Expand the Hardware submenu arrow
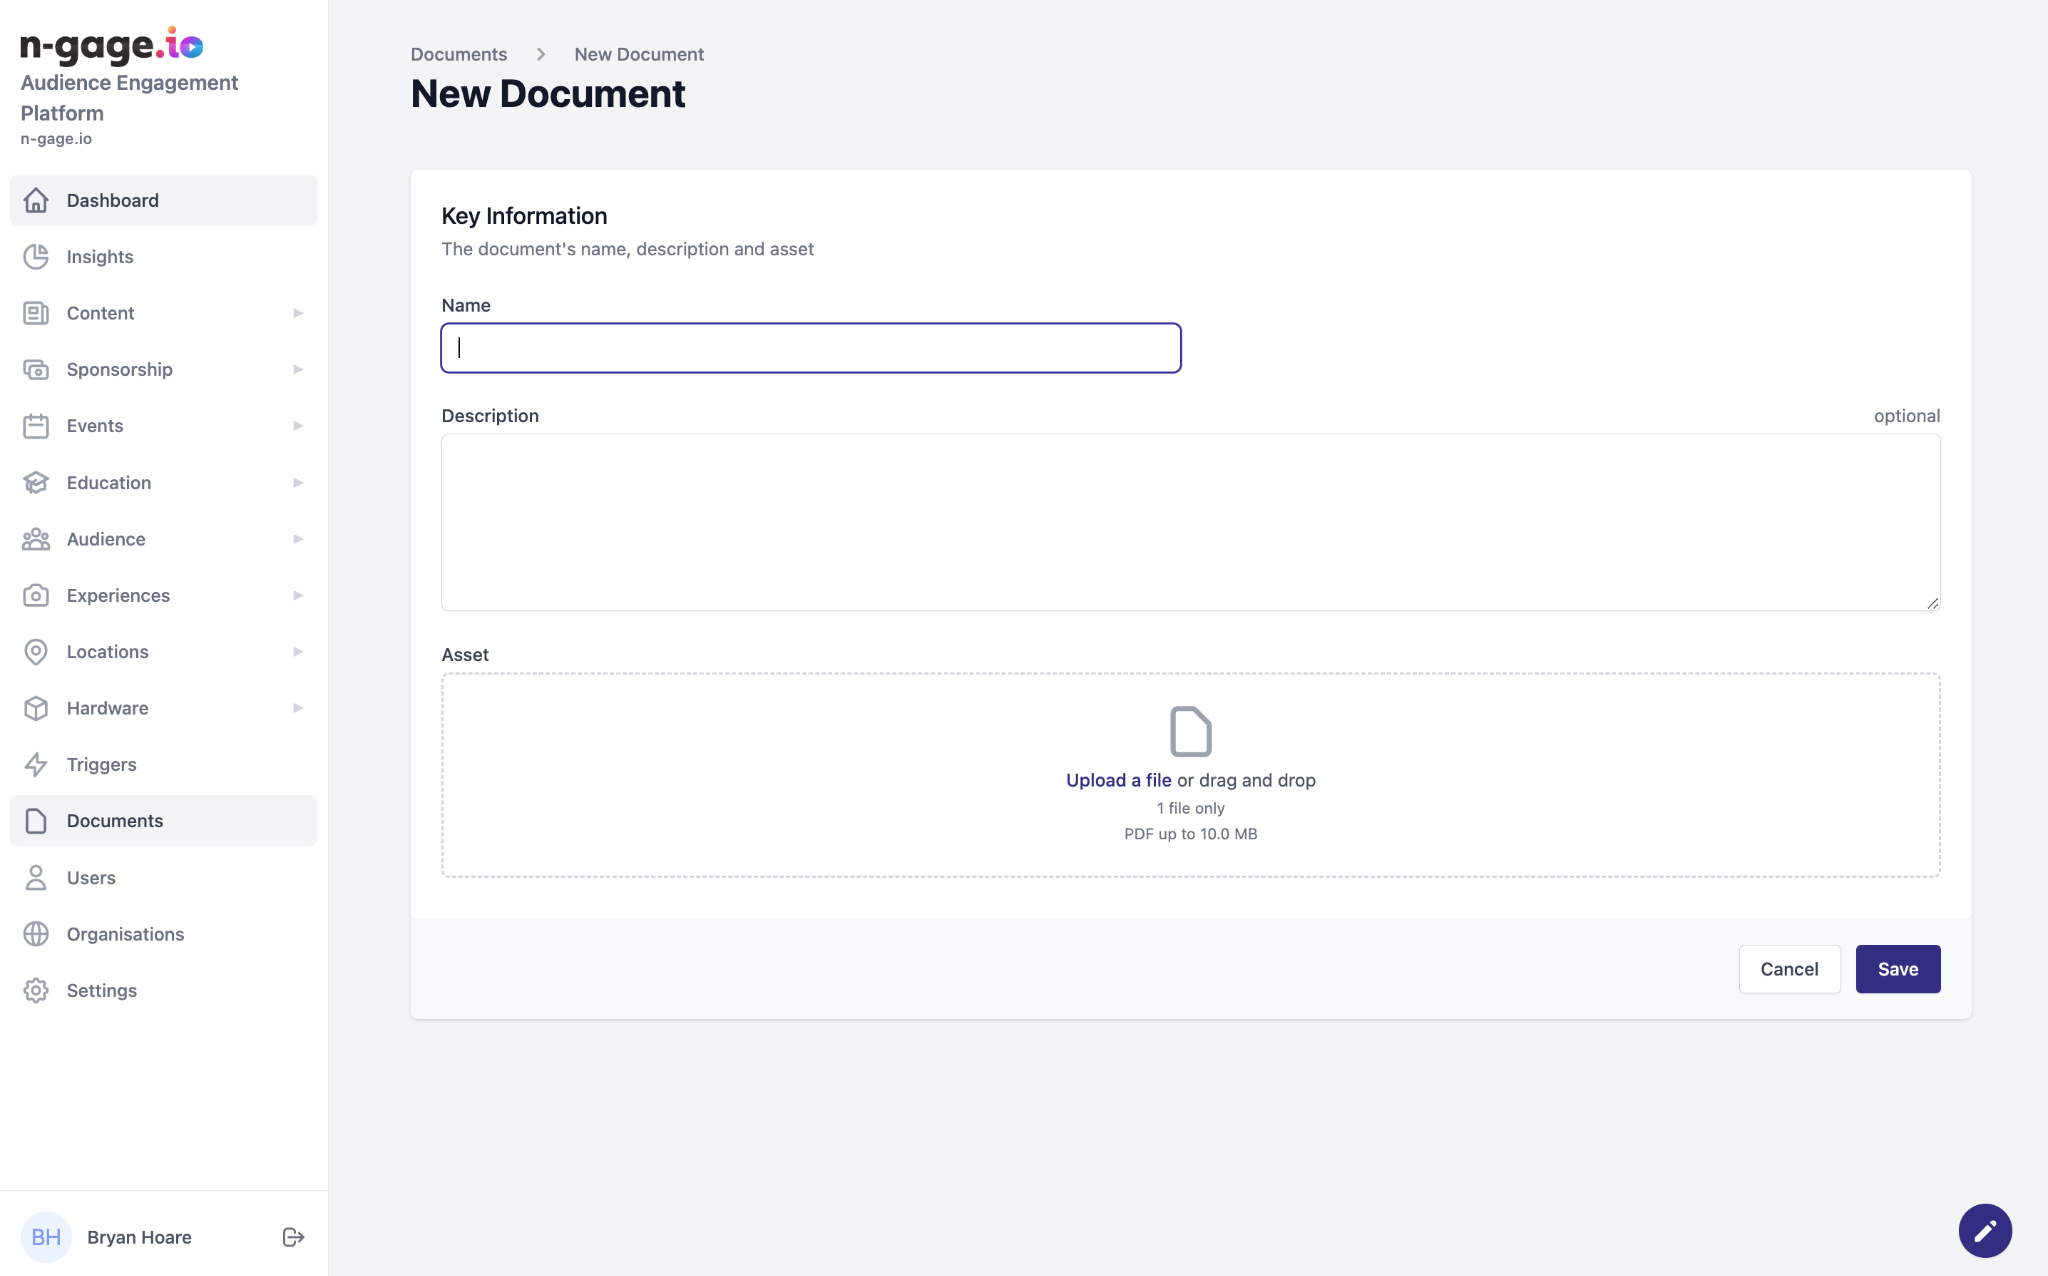The height and width of the screenshot is (1276, 2048). [297, 708]
